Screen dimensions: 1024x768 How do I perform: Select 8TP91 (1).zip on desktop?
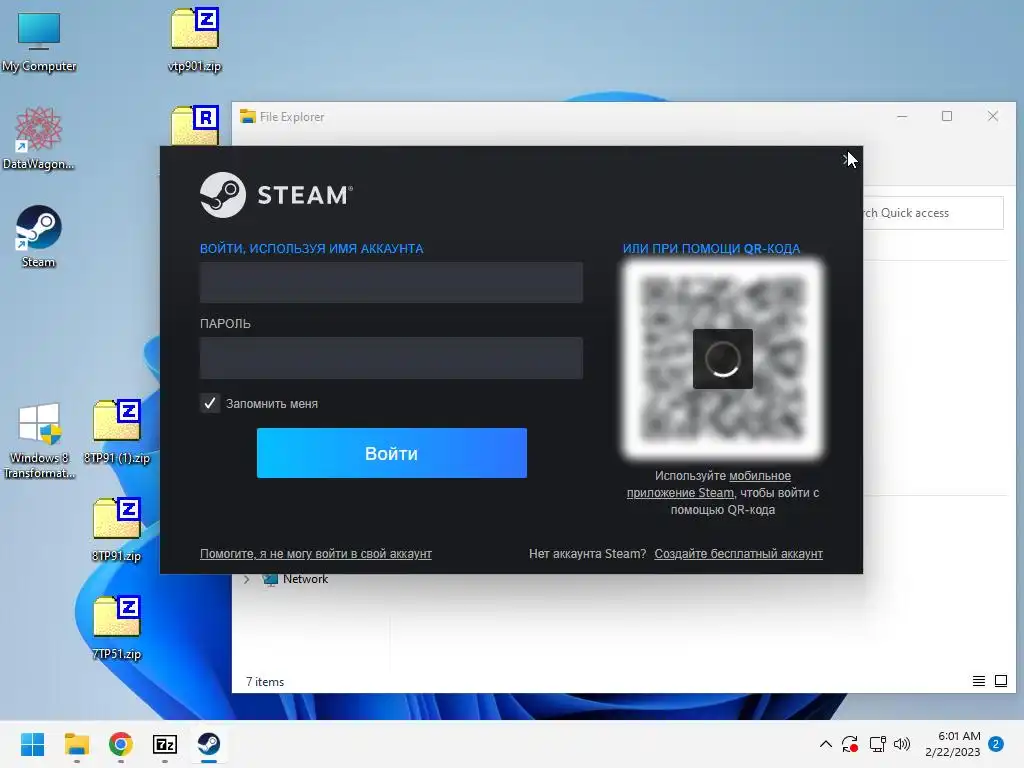(x=117, y=431)
